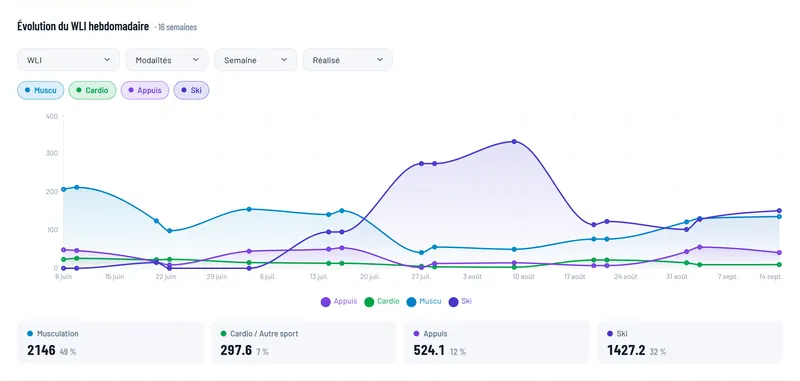The image size is (800, 381).
Task: Click the blue Muscu legend circle
Action: tap(411, 301)
